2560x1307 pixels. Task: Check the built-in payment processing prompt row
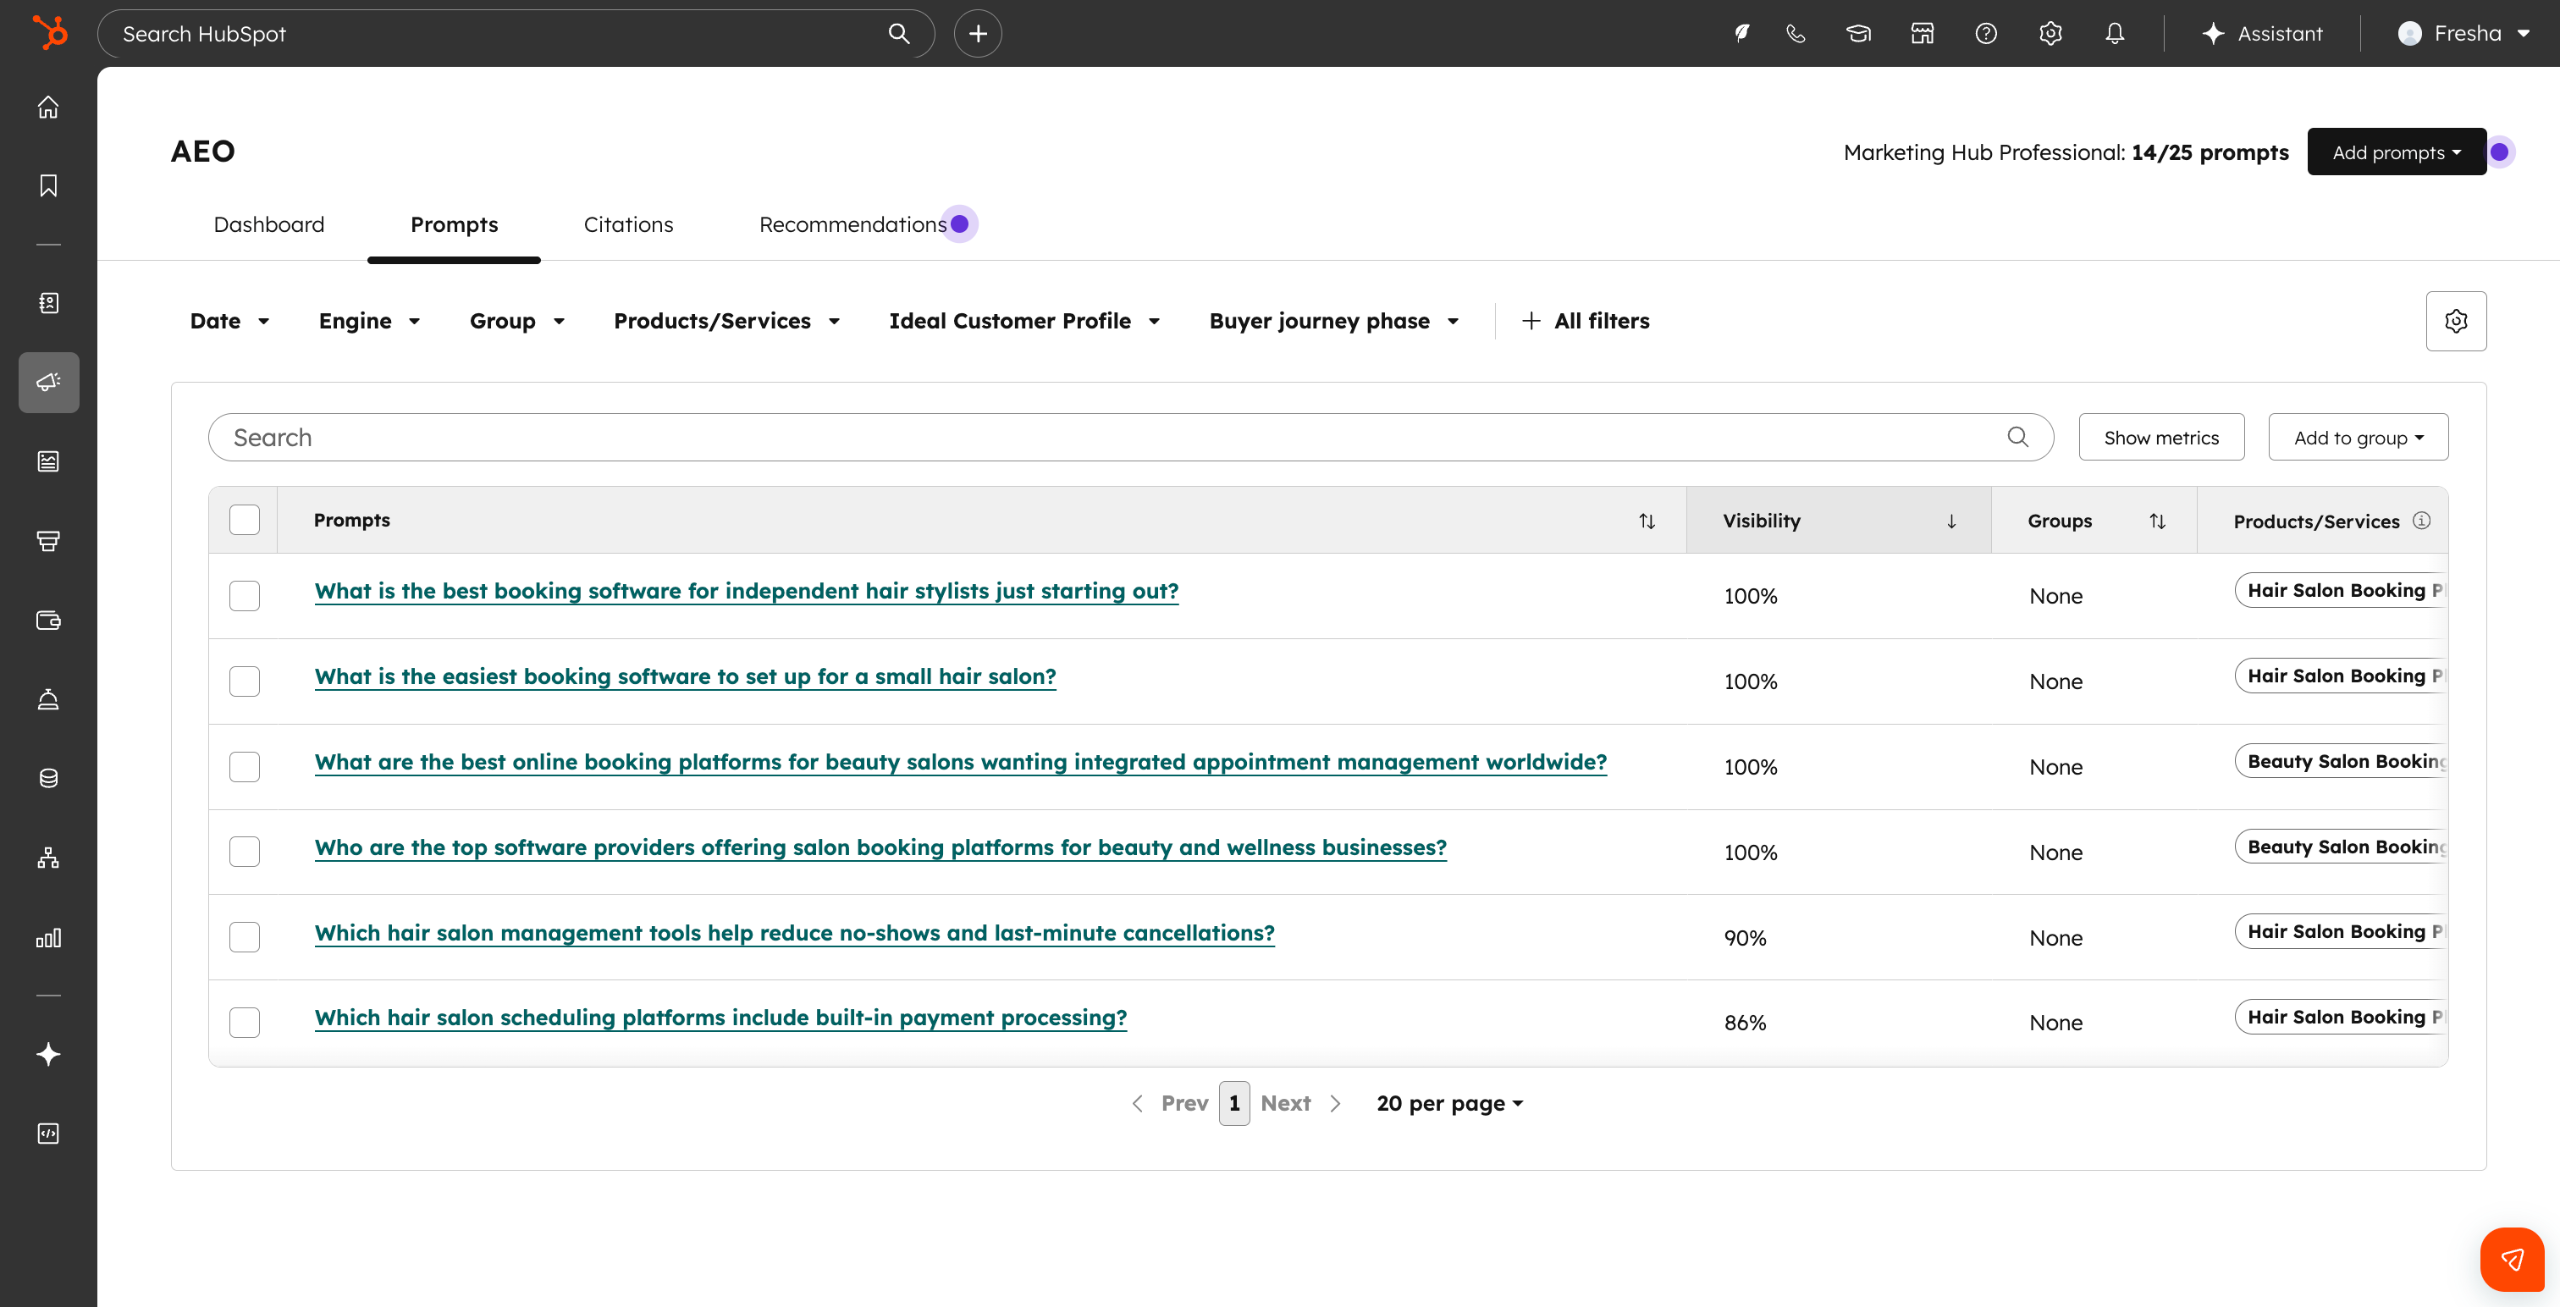tap(244, 1022)
